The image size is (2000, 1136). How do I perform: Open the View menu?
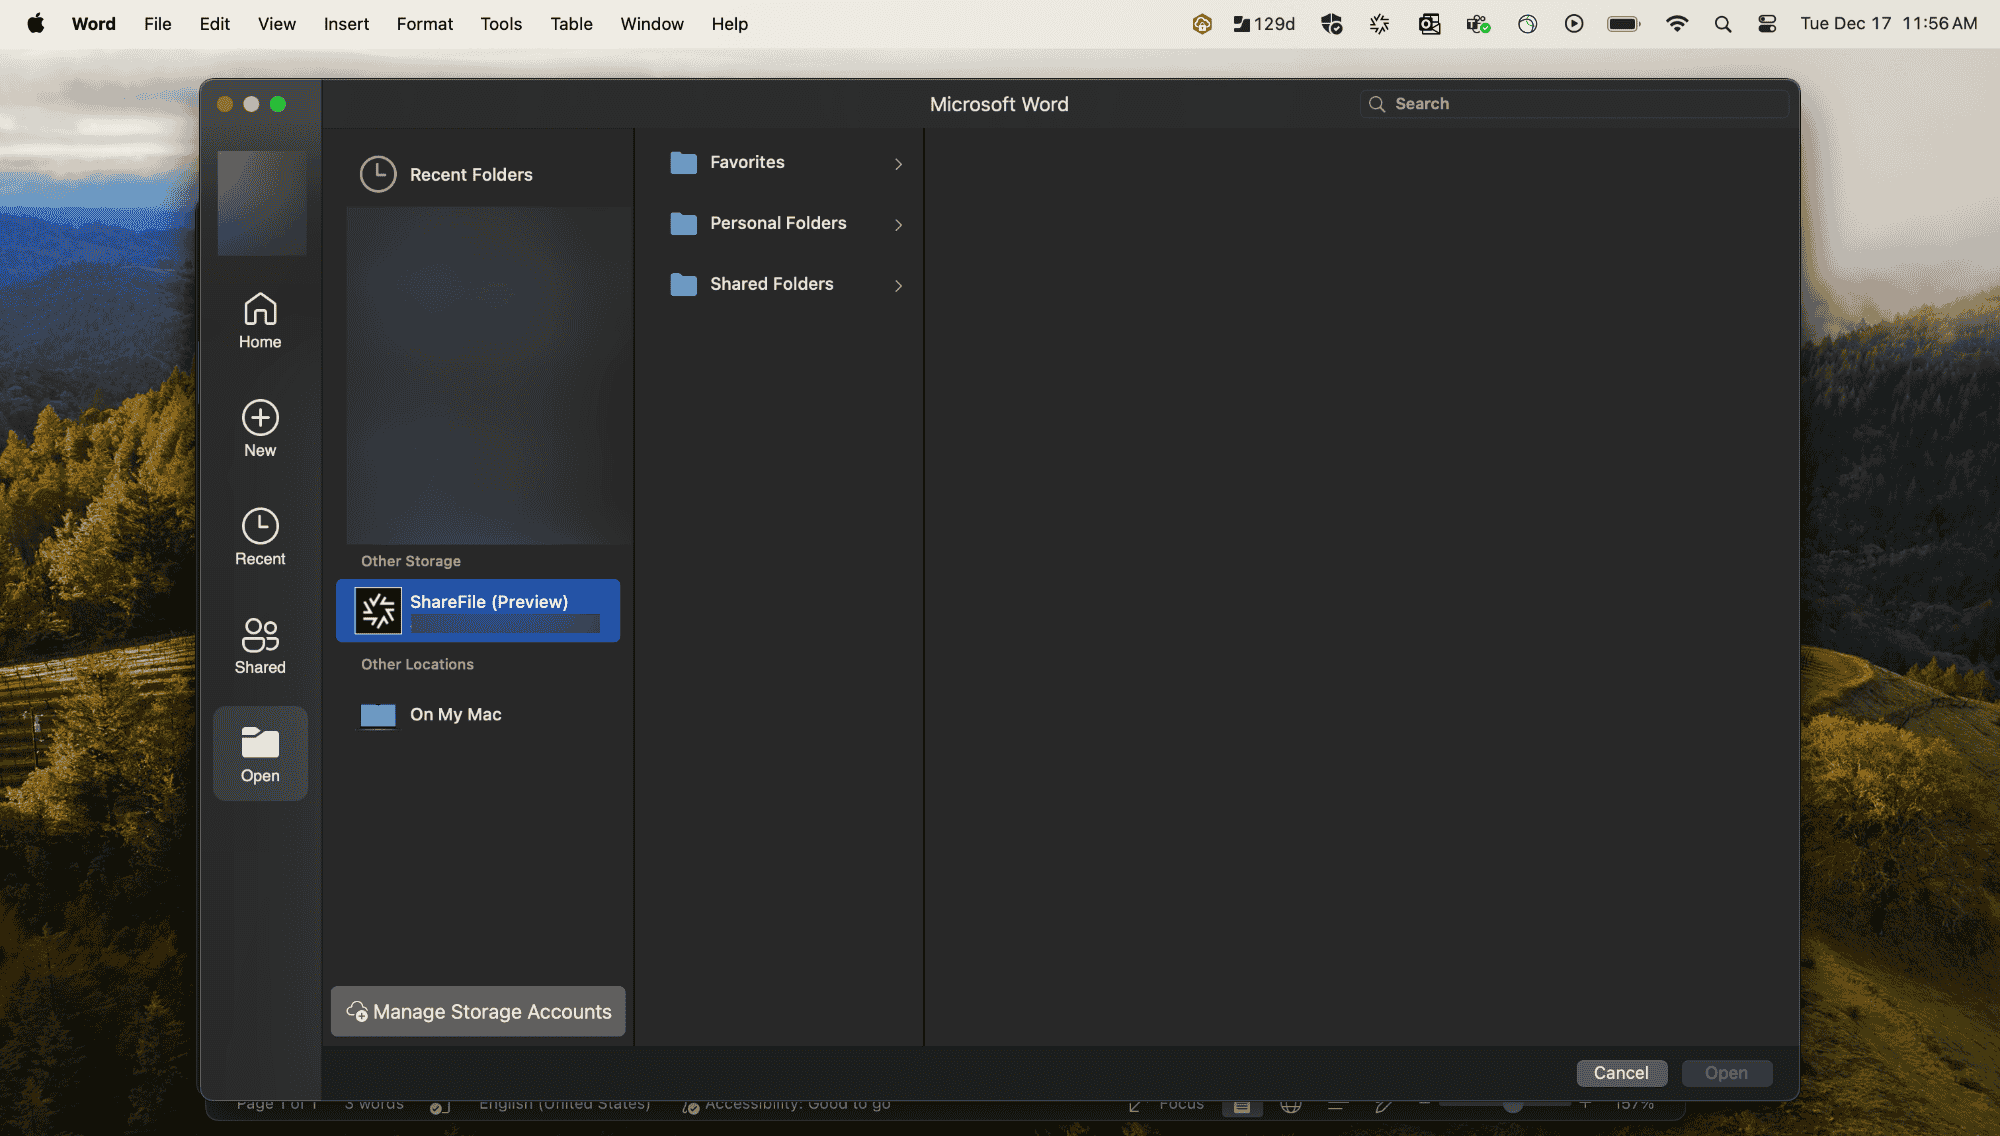point(277,24)
